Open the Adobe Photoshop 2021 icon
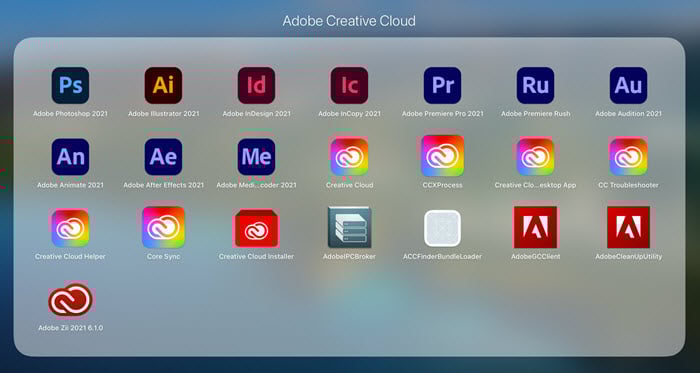This screenshot has height=373, width=700. [70, 85]
